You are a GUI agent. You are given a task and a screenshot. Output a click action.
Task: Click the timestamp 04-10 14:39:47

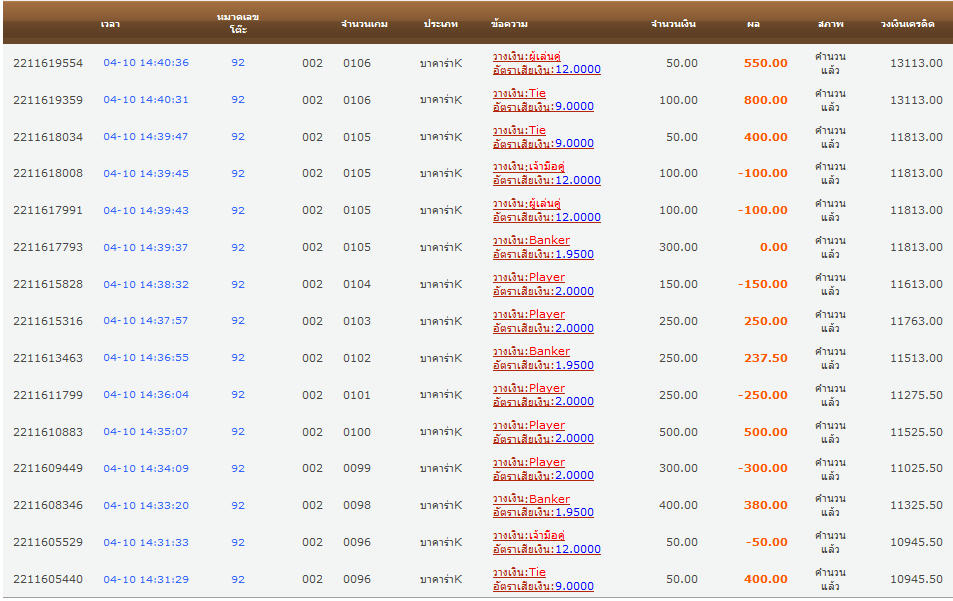[x=145, y=137]
